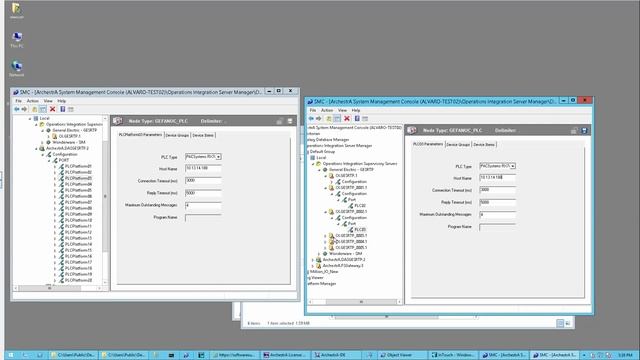Select PLC05 node in right window tree
This screenshot has width=640, height=360.
[x=360, y=230]
